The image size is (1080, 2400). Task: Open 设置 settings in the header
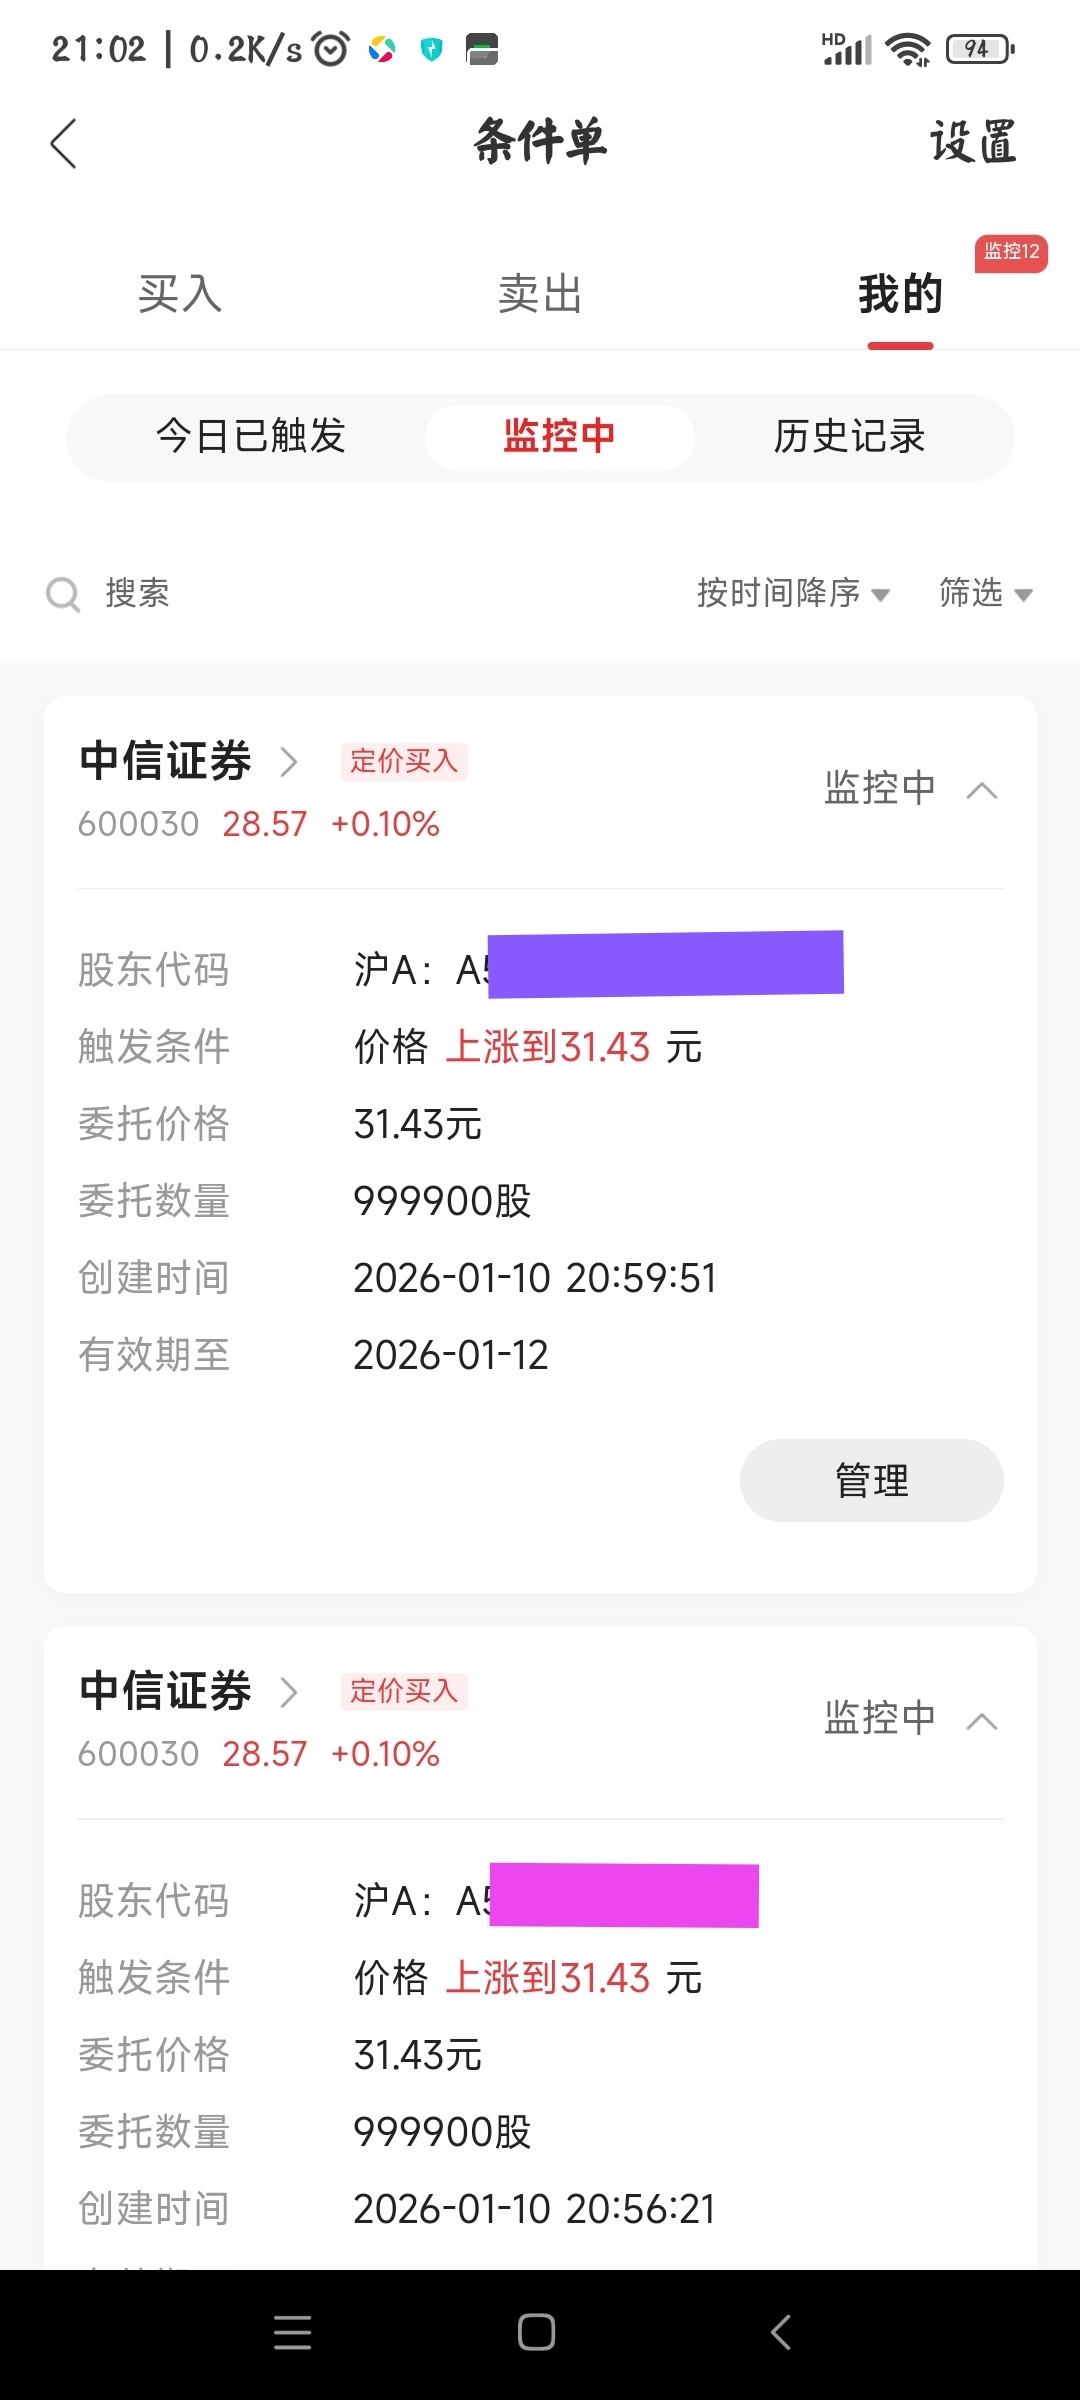(x=972, y=142)
